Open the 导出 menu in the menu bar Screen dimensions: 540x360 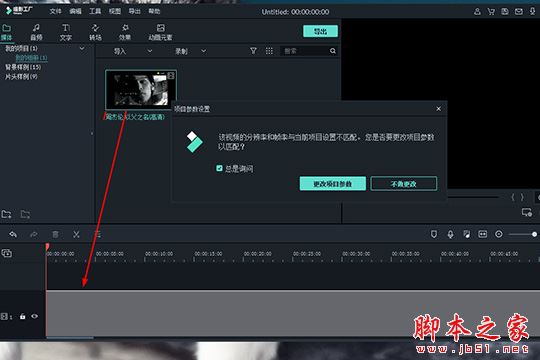(135, 11)
